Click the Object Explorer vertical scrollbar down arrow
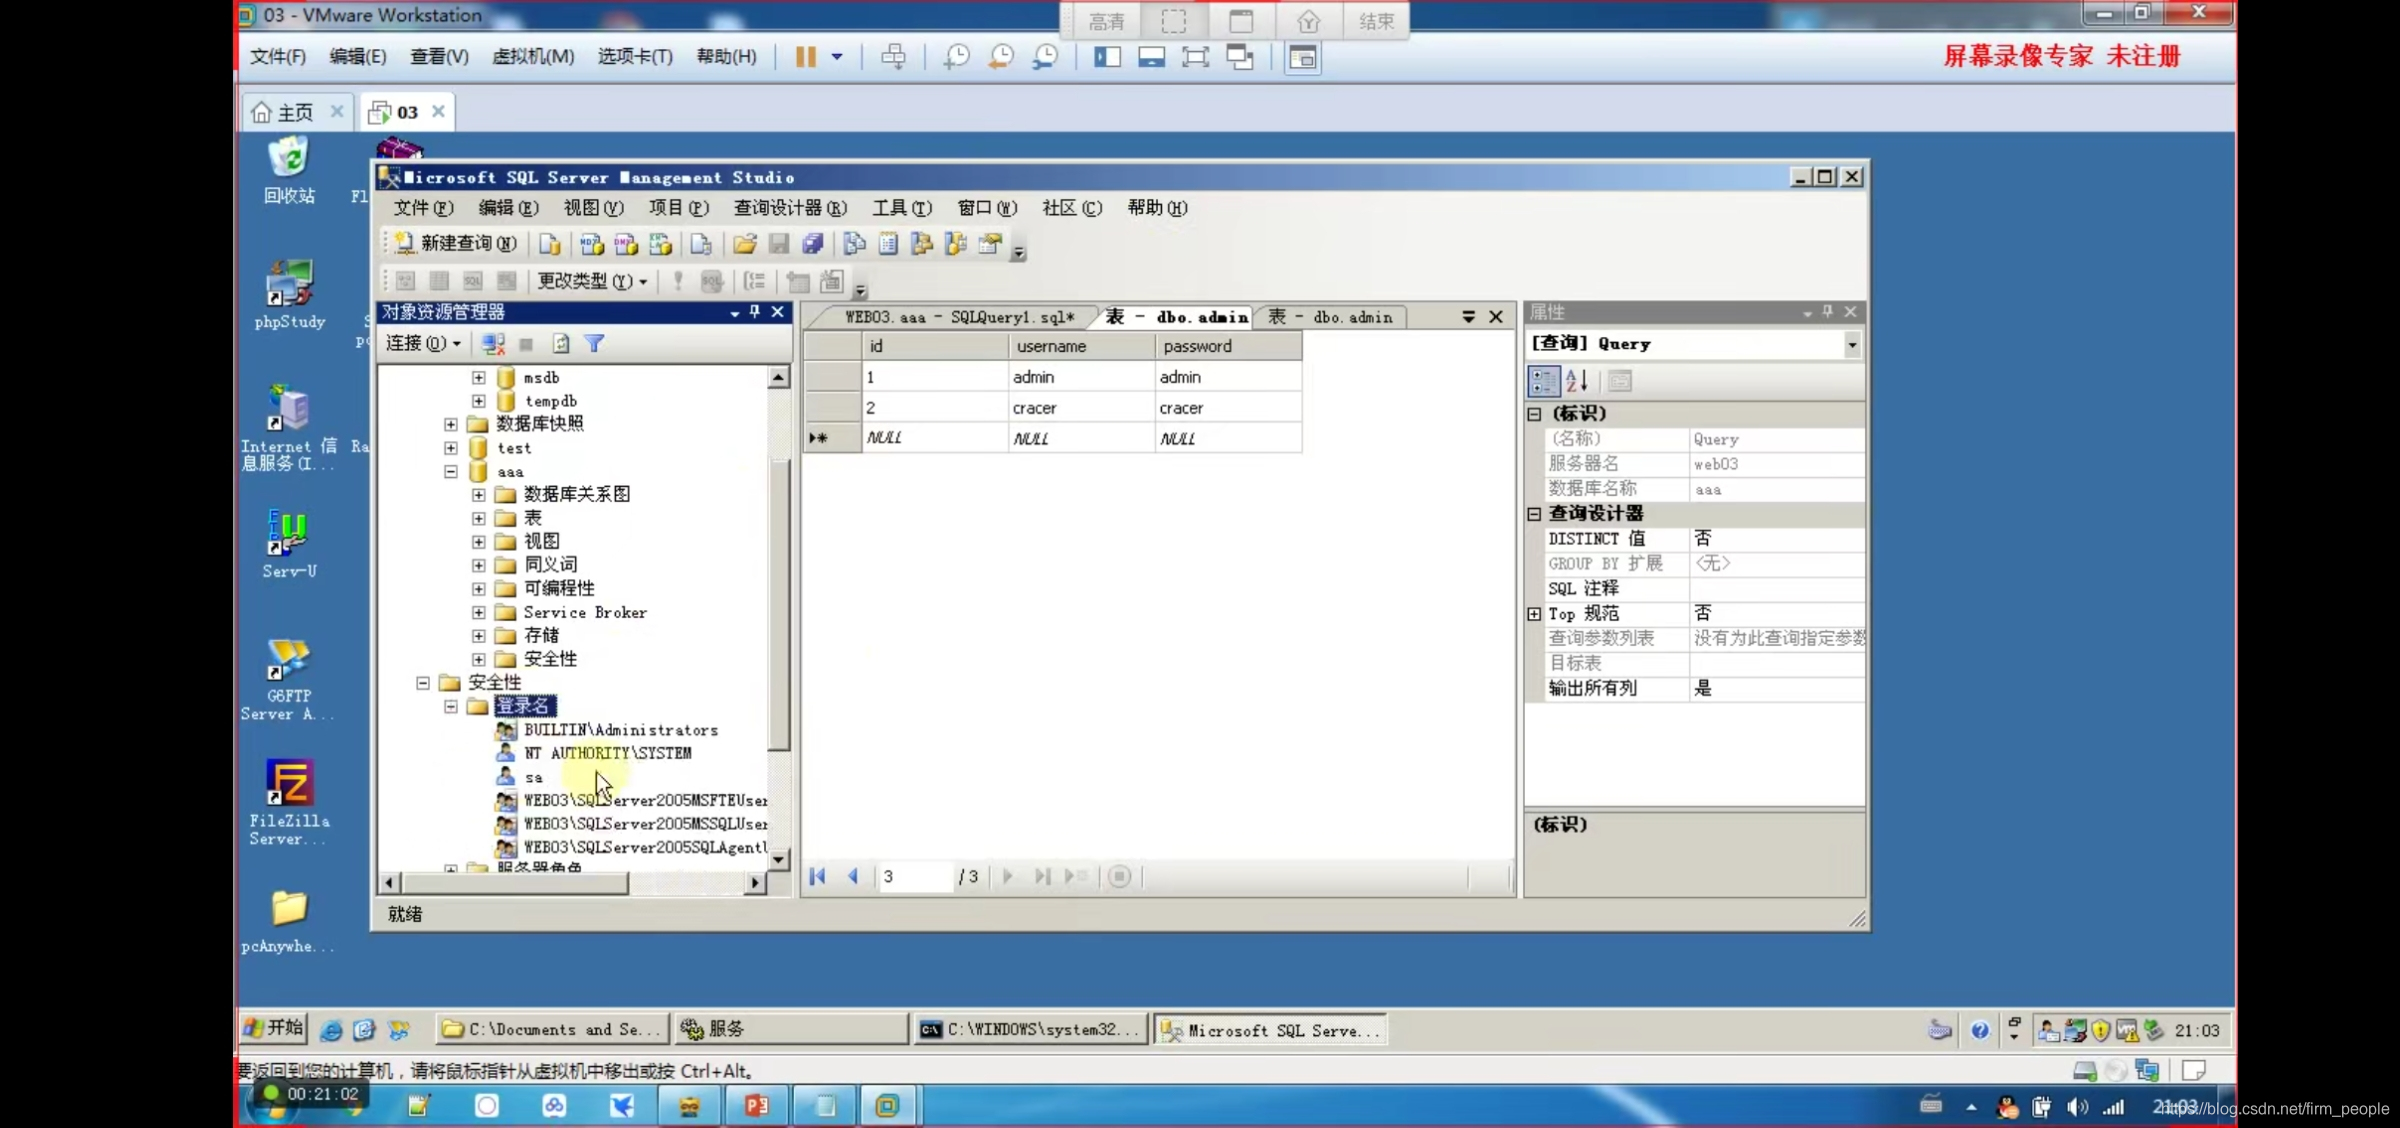This screenshot has width=2400, height=1128. click(x=778, y=858)
